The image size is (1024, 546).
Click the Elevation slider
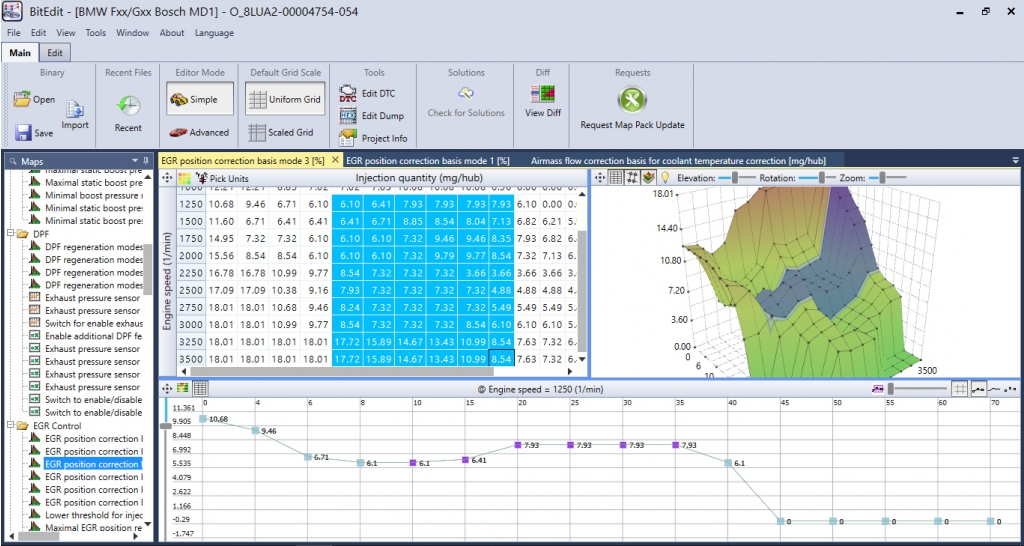(x=735, y=178)
